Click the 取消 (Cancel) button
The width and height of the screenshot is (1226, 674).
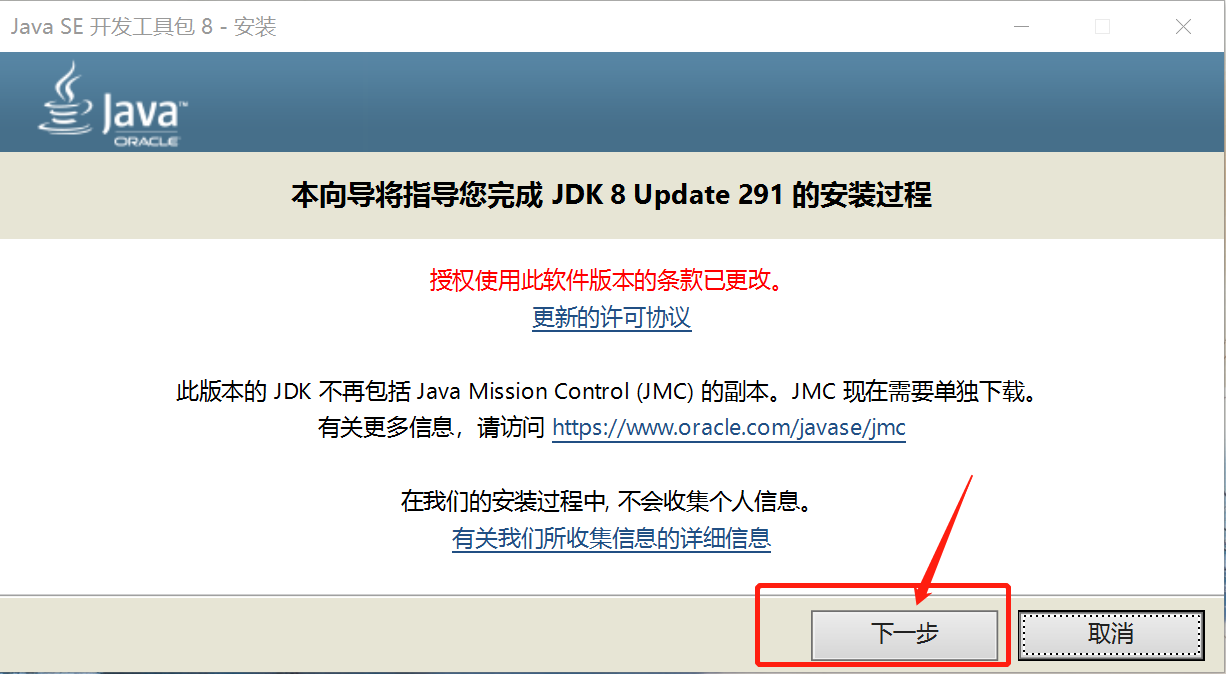[1111, 635]
